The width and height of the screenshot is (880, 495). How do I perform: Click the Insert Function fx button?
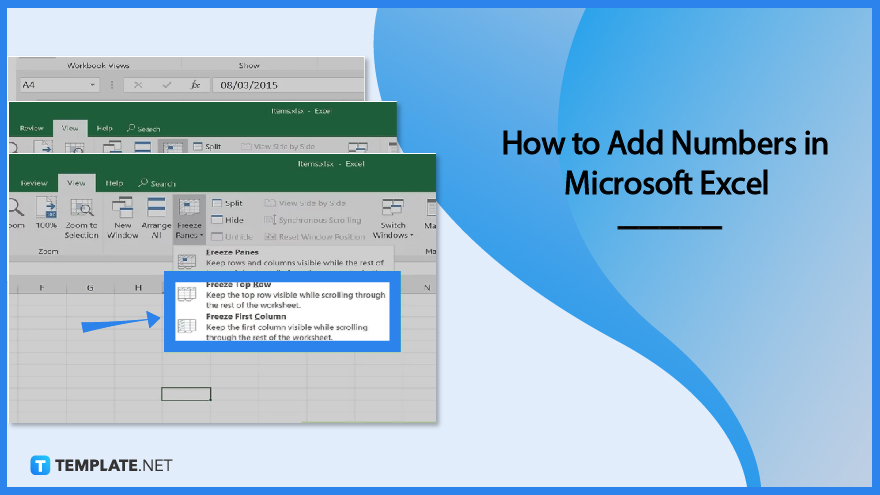point(195,85)
